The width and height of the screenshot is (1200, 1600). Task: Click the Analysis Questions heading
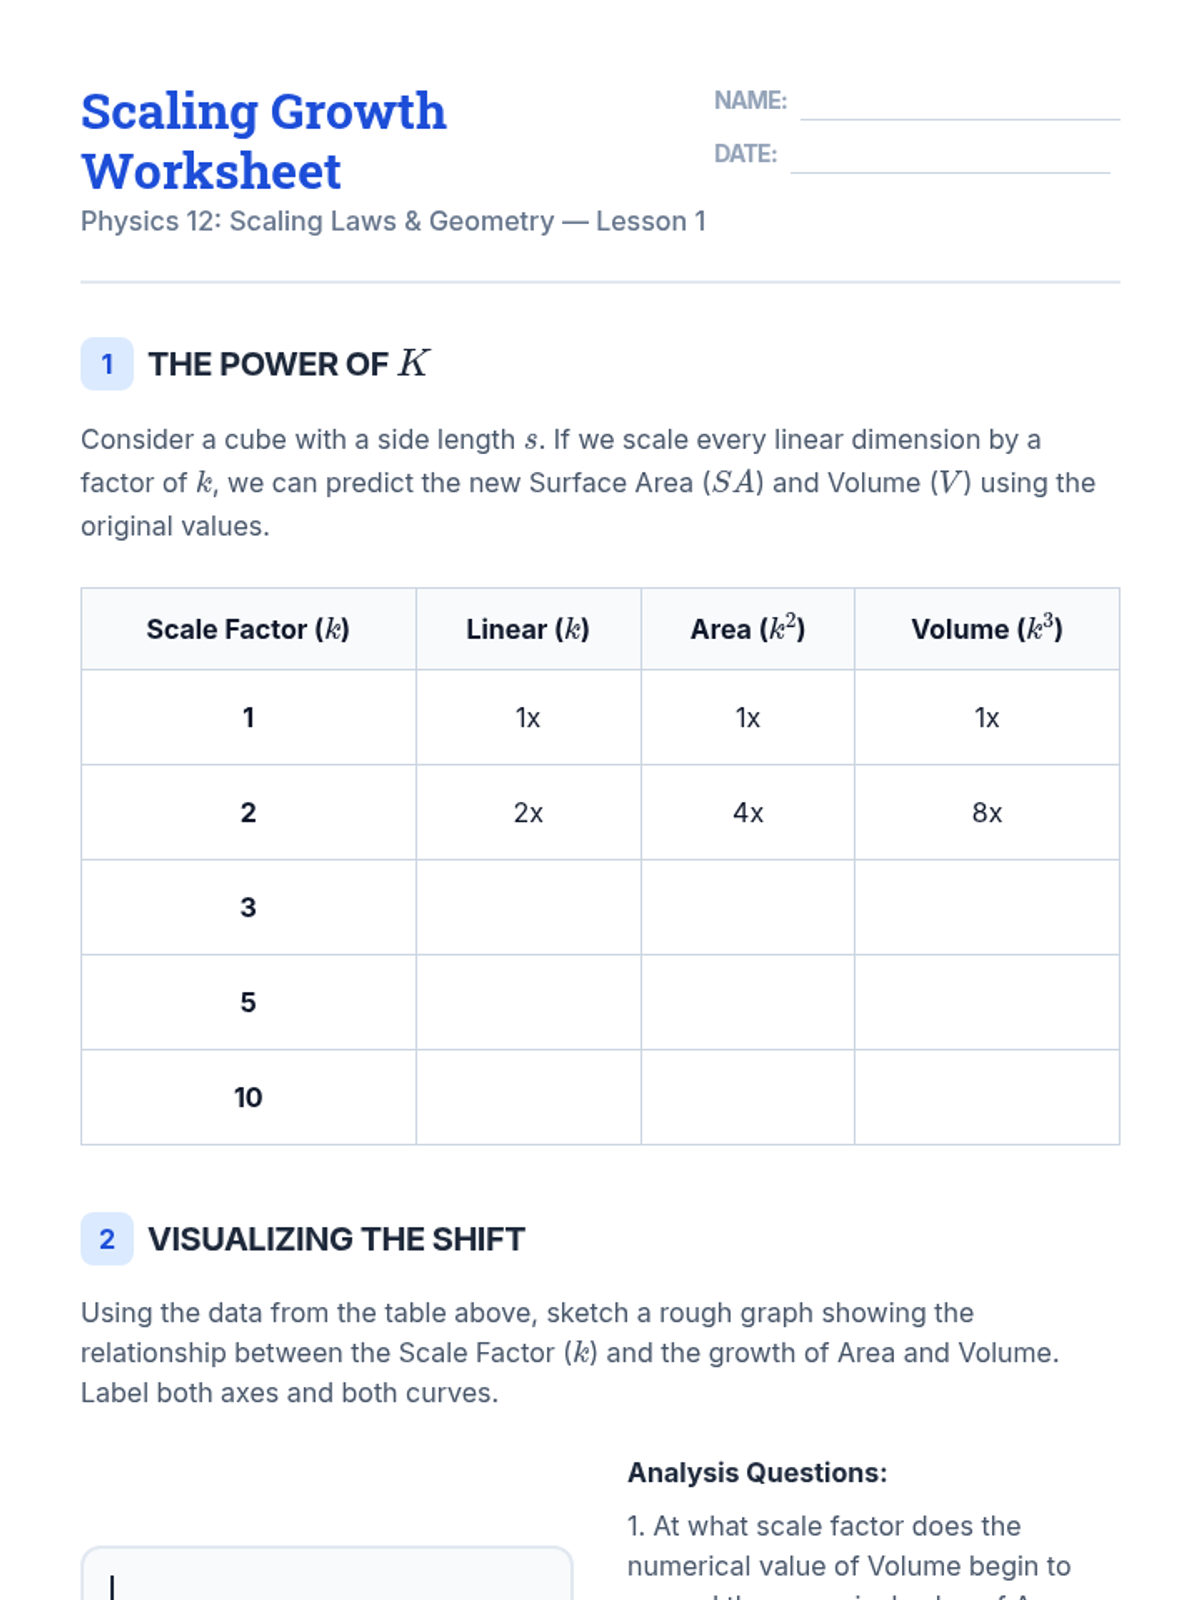pos(757,1473)
